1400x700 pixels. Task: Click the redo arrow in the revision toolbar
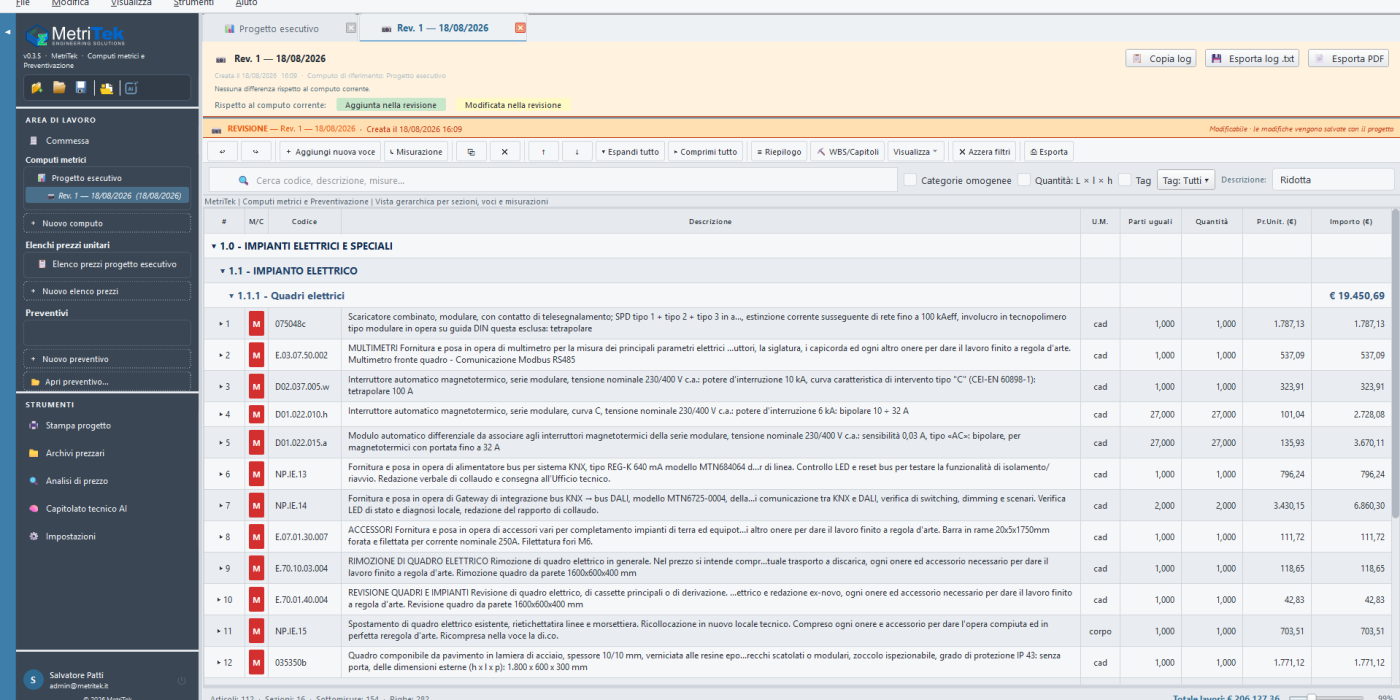(256, 152)
